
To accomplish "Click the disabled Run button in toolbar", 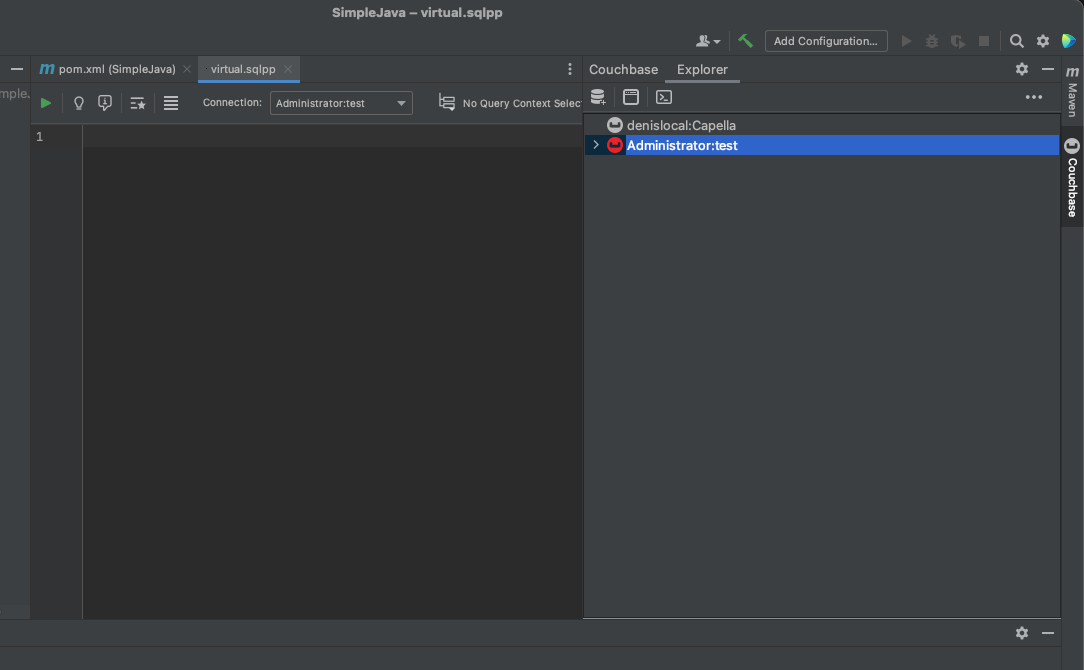I will tap(906, 41).
